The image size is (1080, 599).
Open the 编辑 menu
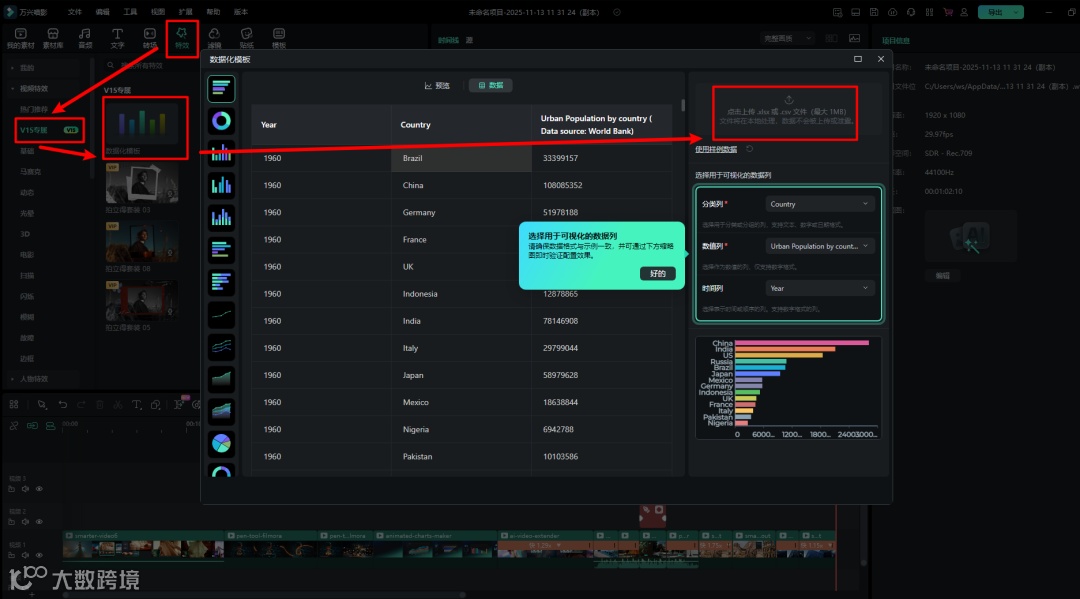point(102,12)
